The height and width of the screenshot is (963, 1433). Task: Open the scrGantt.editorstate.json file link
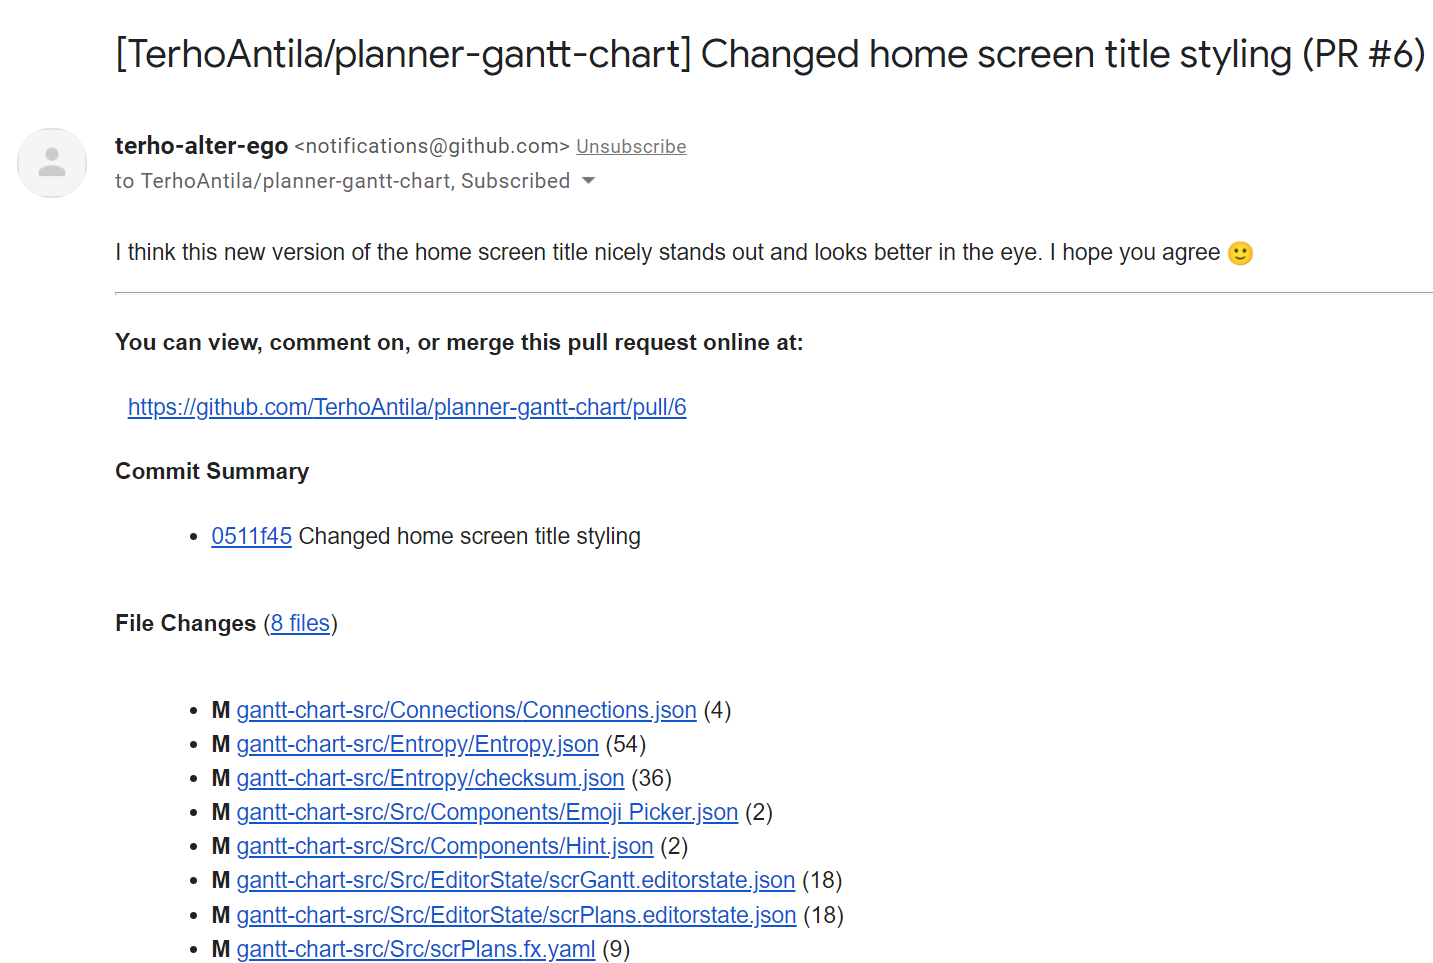click(515, 880)
